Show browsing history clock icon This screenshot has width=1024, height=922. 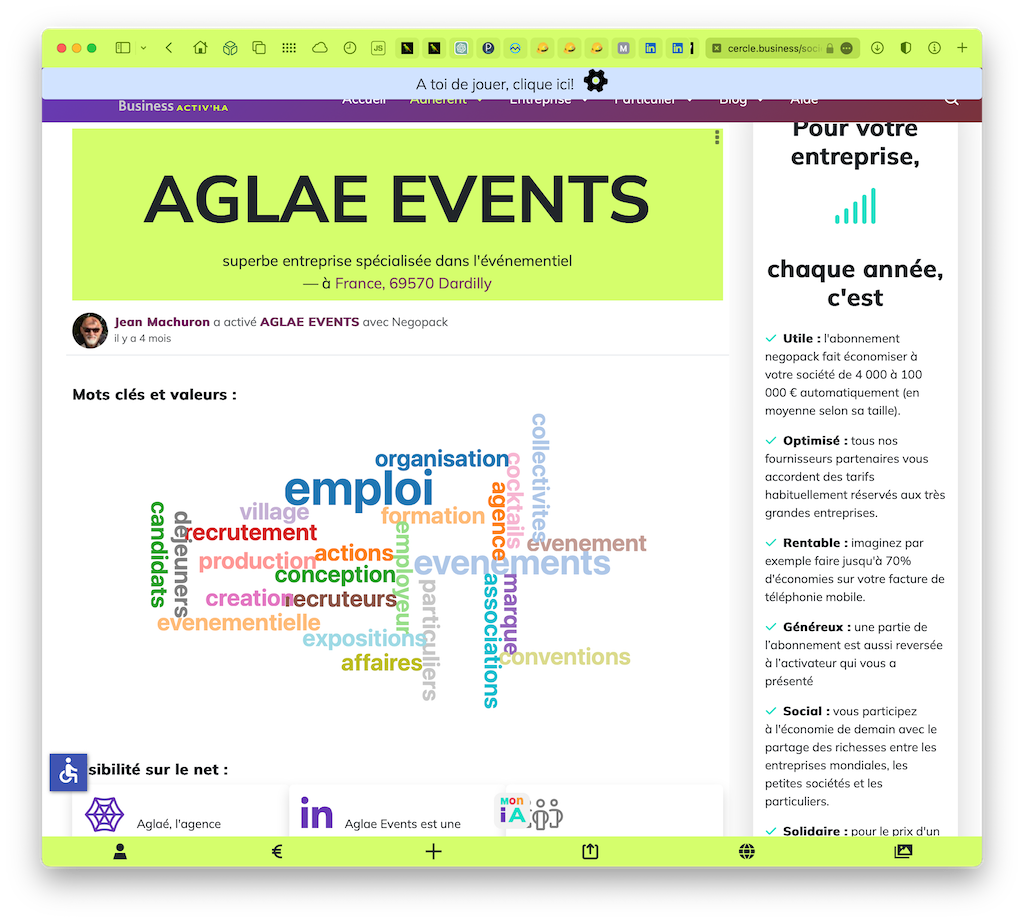(350, 48)
